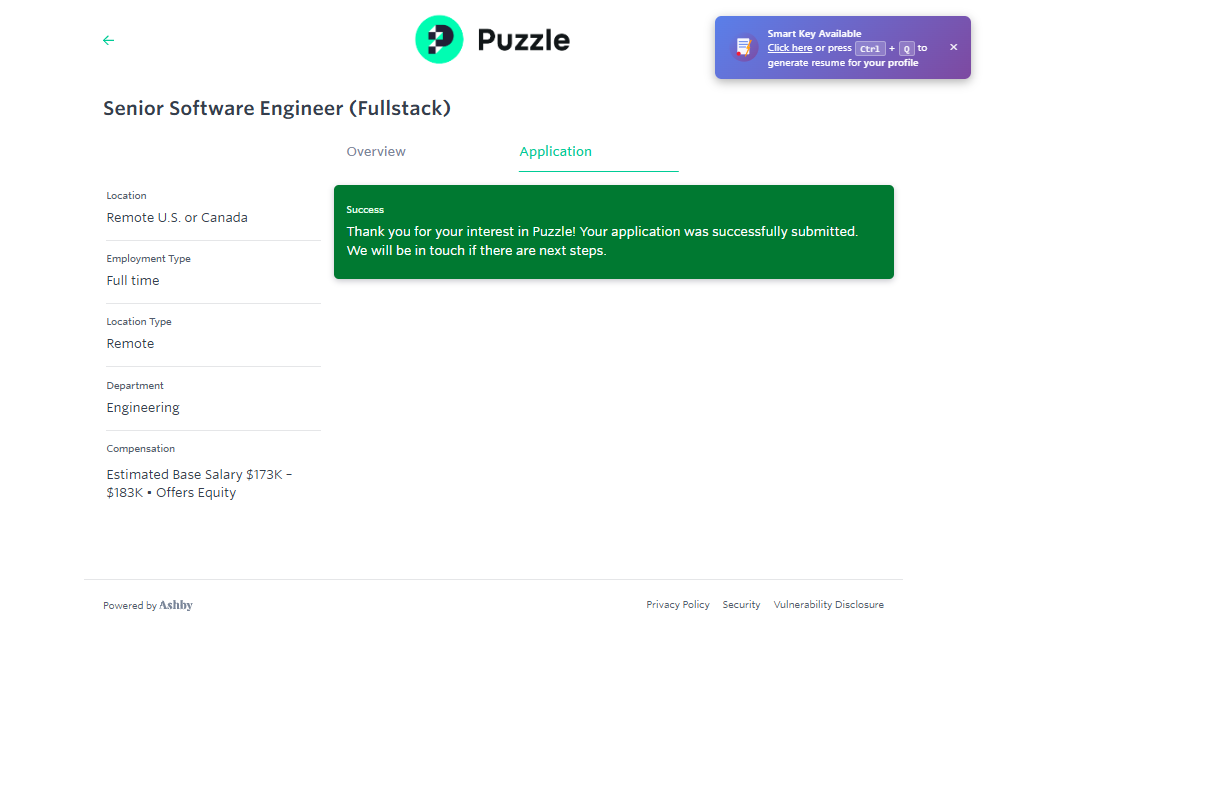Click the Powered by Ashby link
Image resolution: width=1215 pixels, height=790 pixels.
pos(148,605)
